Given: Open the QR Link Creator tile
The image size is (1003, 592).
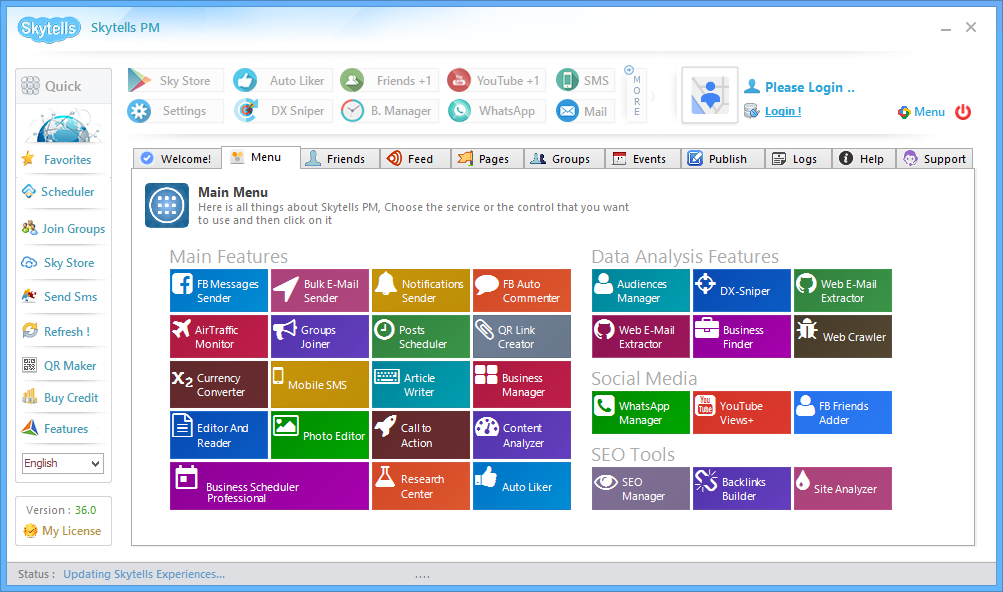Looking at the screenshot, I should point(522,337).
